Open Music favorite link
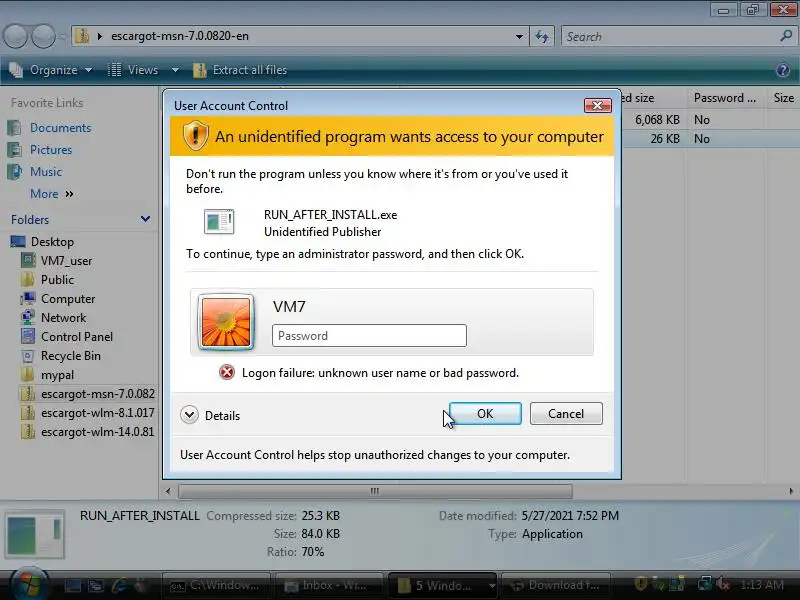The height and width of the screenshot is (600, 800). click(45, 171)
